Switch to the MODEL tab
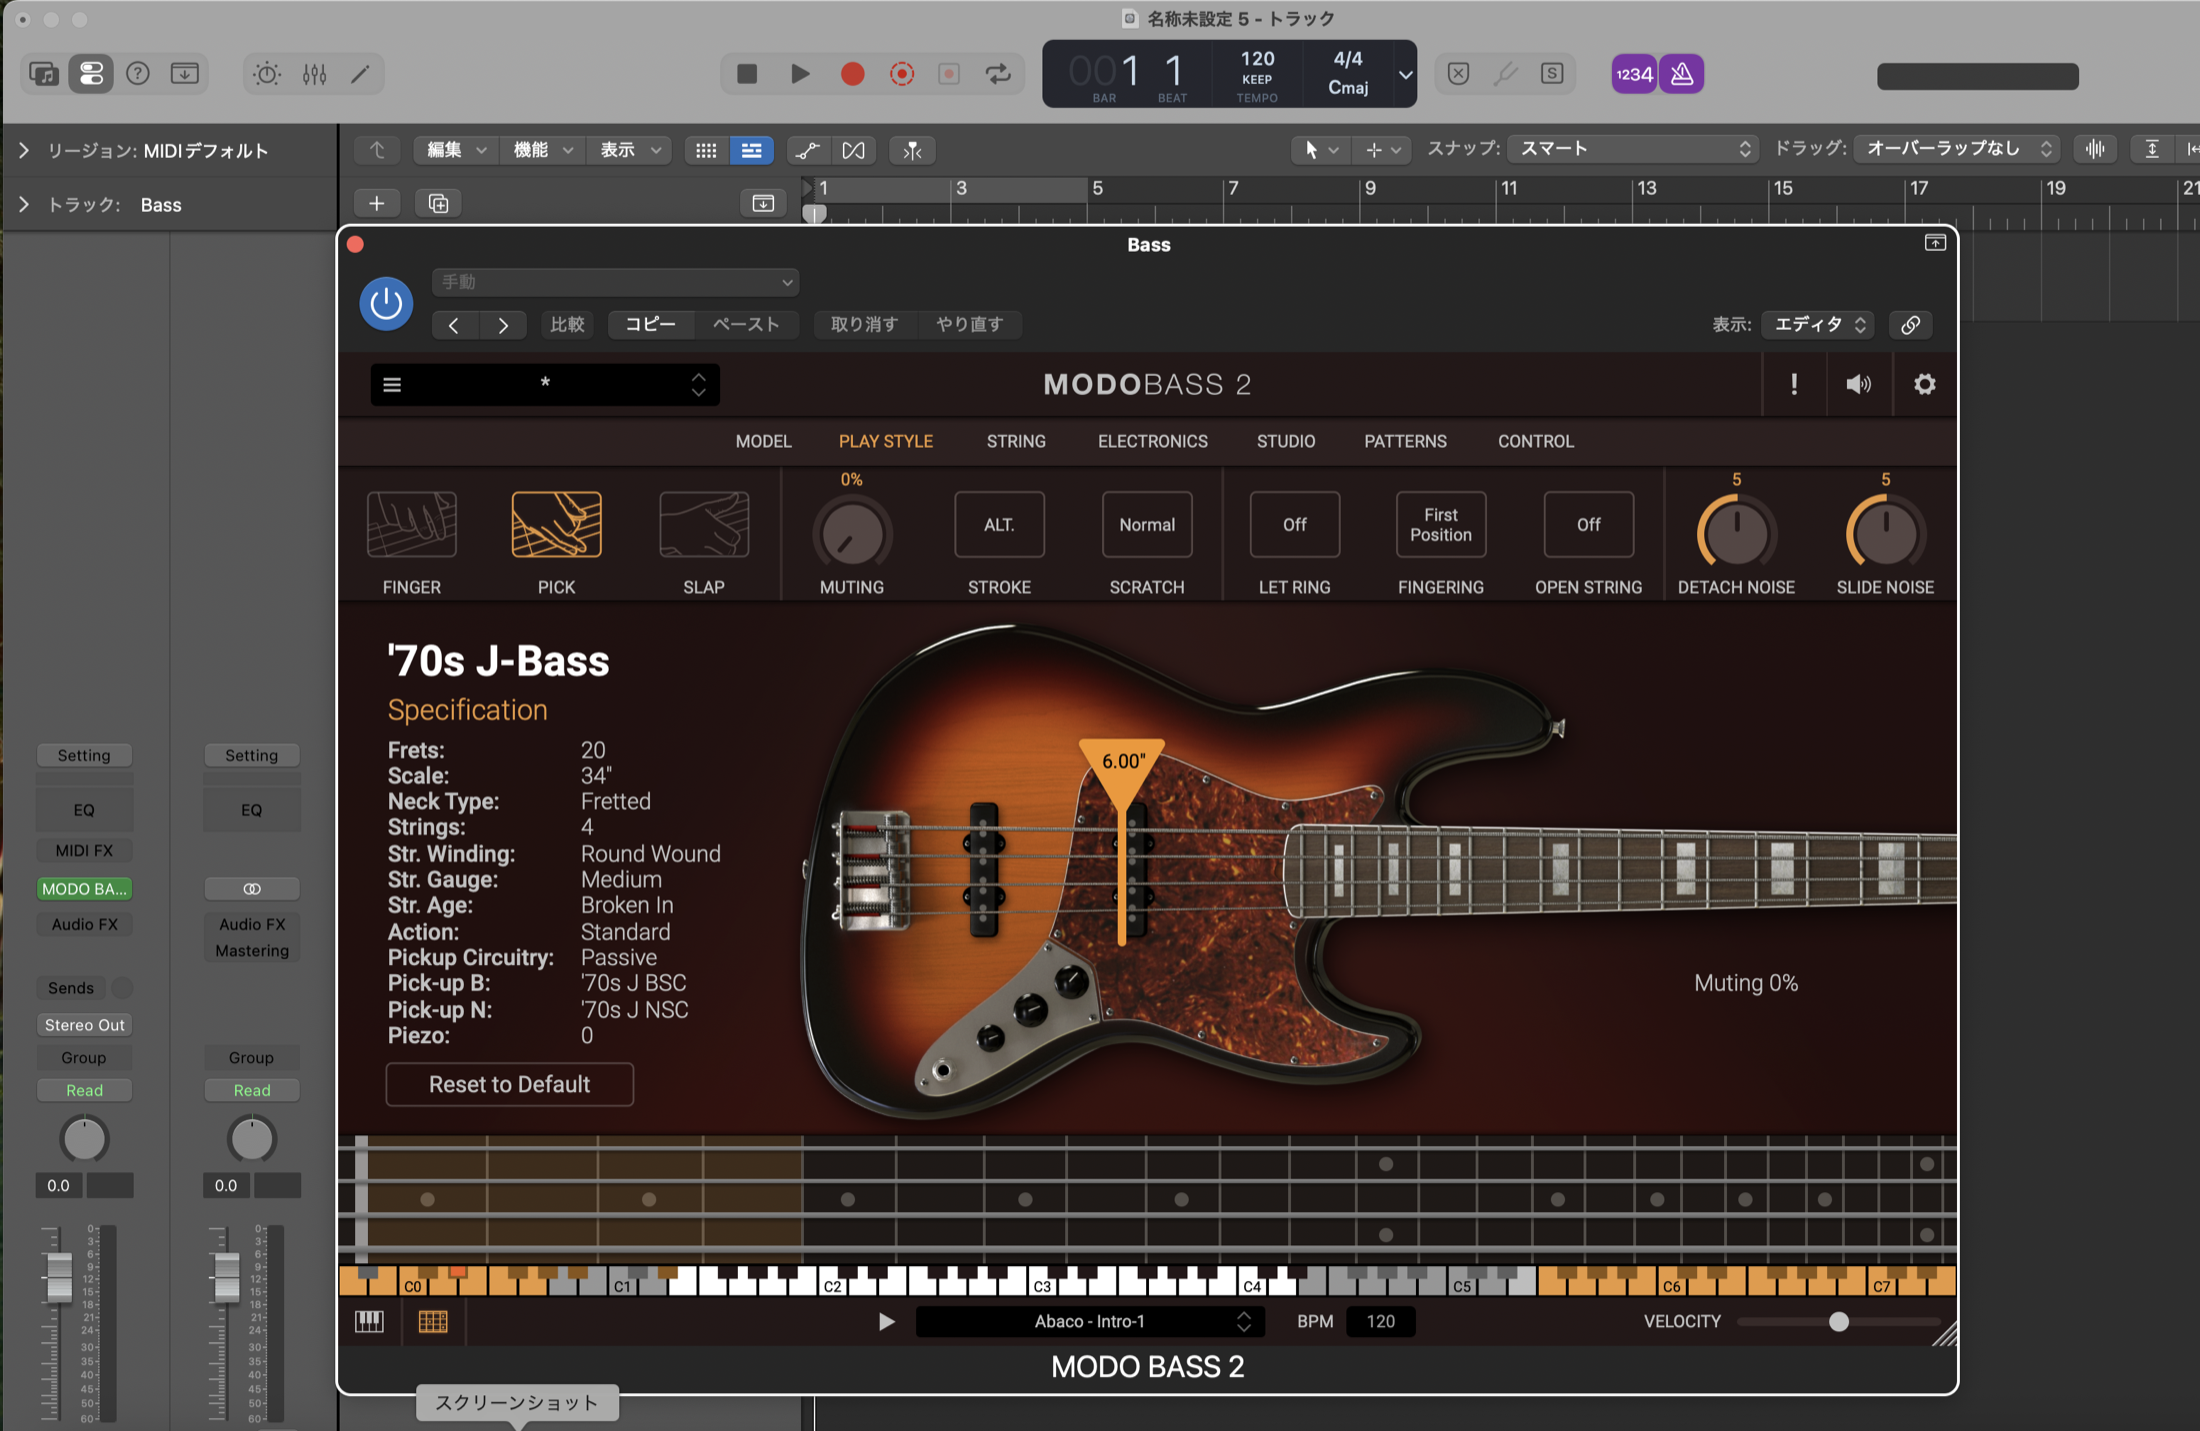Screen dimensions: 2200x1431 [x=763, y=442]
